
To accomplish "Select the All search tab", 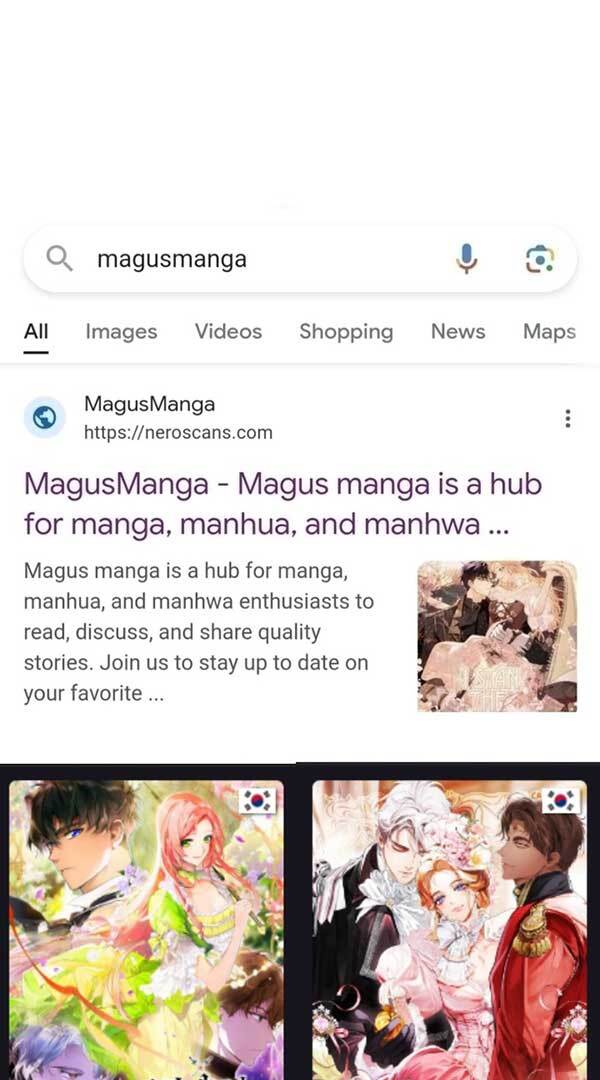I will (36, 331).
